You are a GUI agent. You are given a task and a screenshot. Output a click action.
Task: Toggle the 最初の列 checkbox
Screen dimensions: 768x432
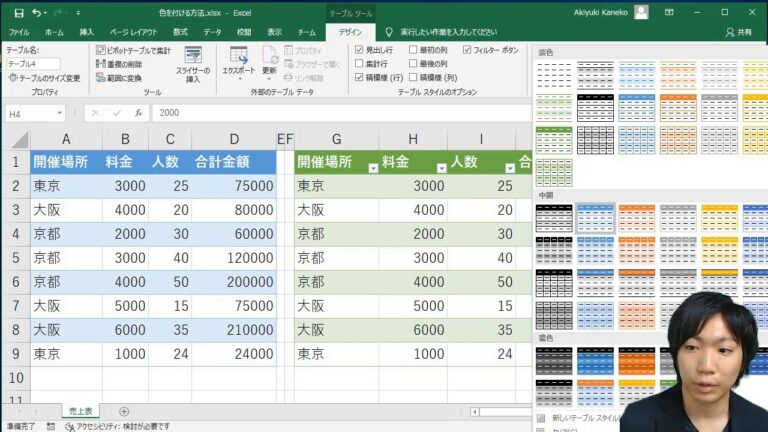pyautogui.click(x=413, y=50)
